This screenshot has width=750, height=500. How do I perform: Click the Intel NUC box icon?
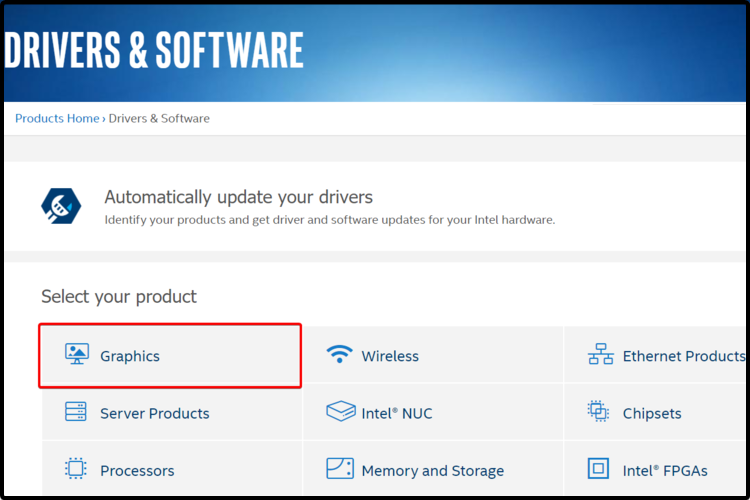(341, 411)
